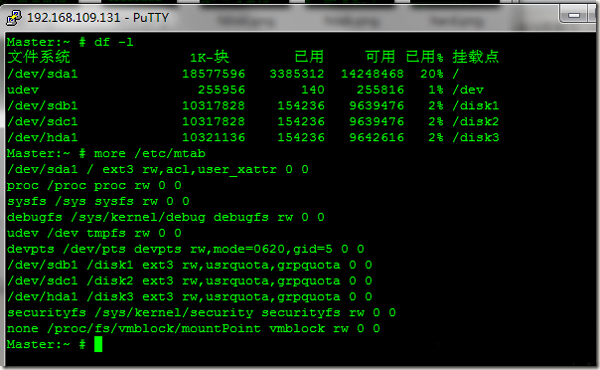
Task: Click the 18577596 block count value
Action: [x=214, y=74]
